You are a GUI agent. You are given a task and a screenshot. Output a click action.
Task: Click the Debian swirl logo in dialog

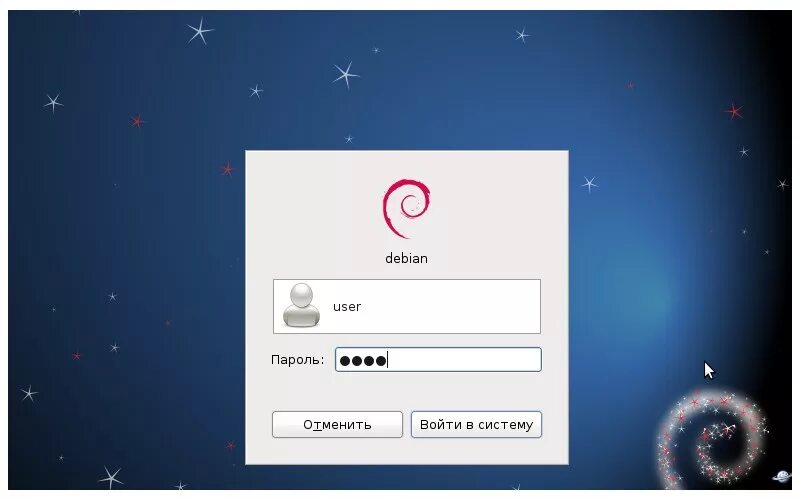click(407, 208)
